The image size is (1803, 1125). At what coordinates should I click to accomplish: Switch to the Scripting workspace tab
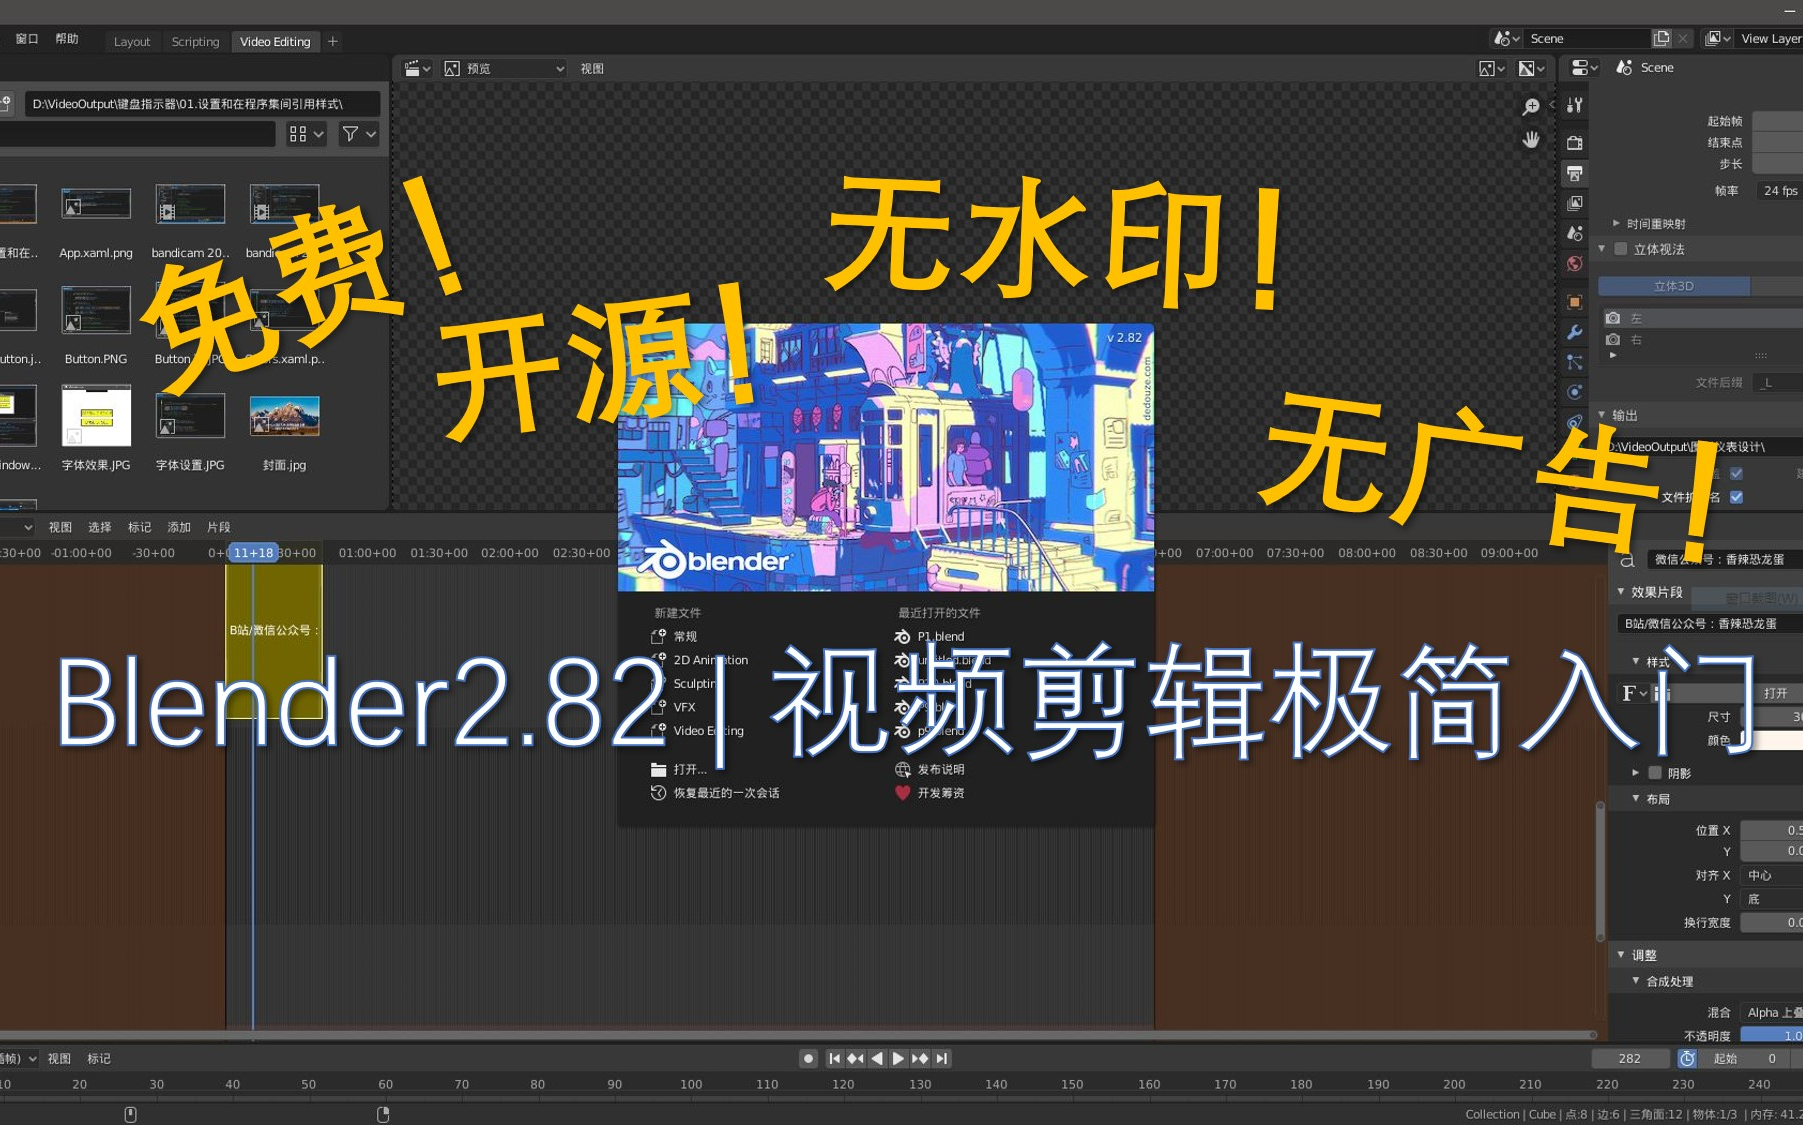pyautogui.click(x=194, y=41)
